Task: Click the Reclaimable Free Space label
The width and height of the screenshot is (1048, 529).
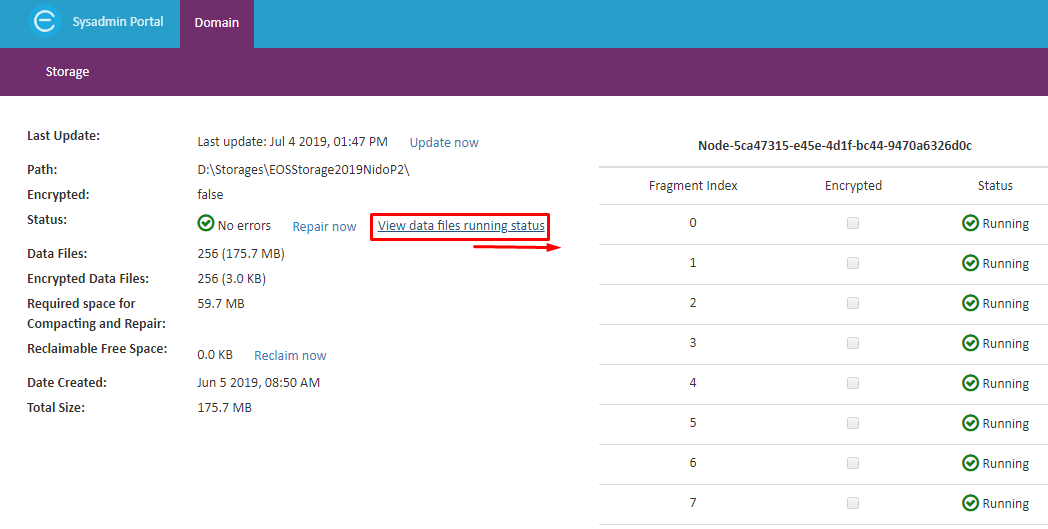Action: pos(98,349)
